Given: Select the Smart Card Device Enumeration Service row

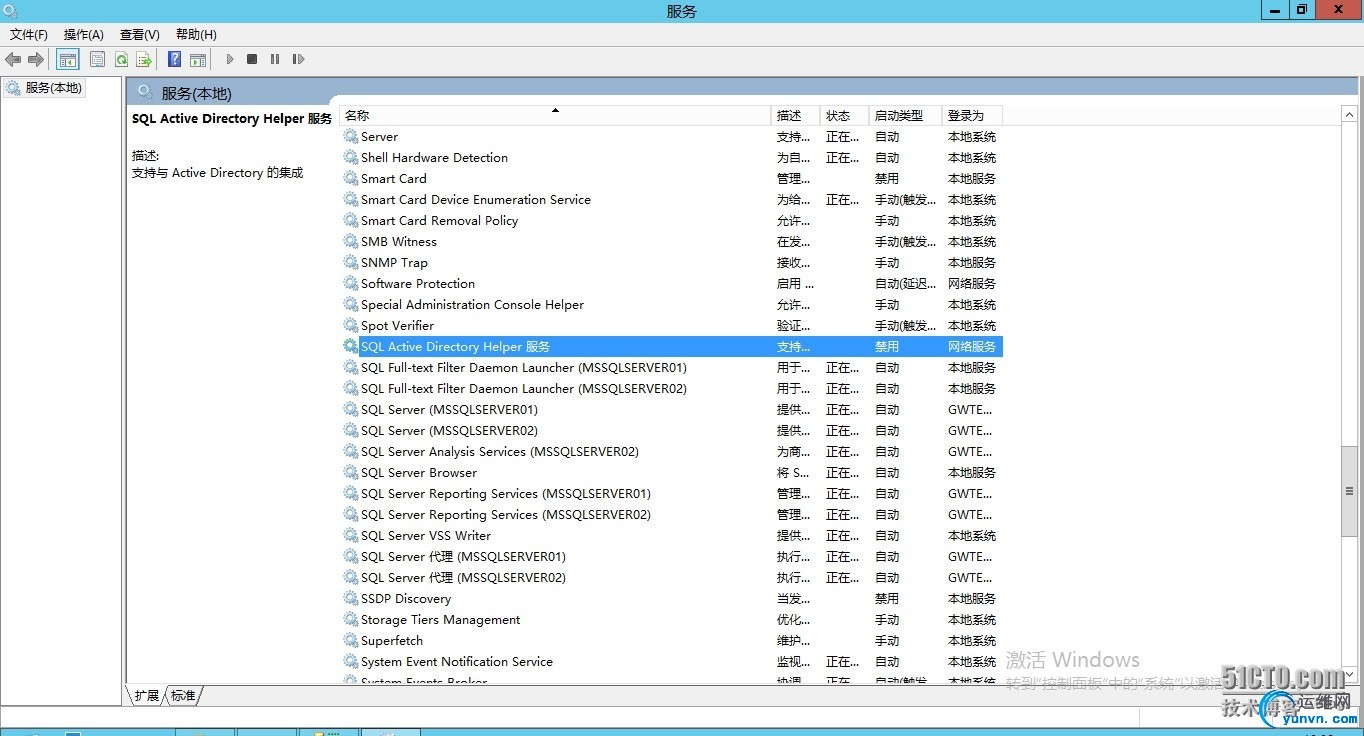Looking at the screenshot, I should 671,200.
